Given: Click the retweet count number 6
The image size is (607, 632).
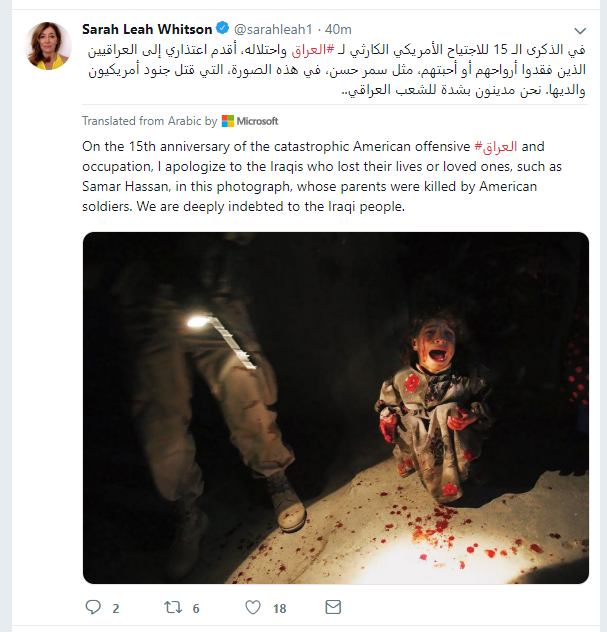Looking at the screenshot, I should [x=196, y=608].
